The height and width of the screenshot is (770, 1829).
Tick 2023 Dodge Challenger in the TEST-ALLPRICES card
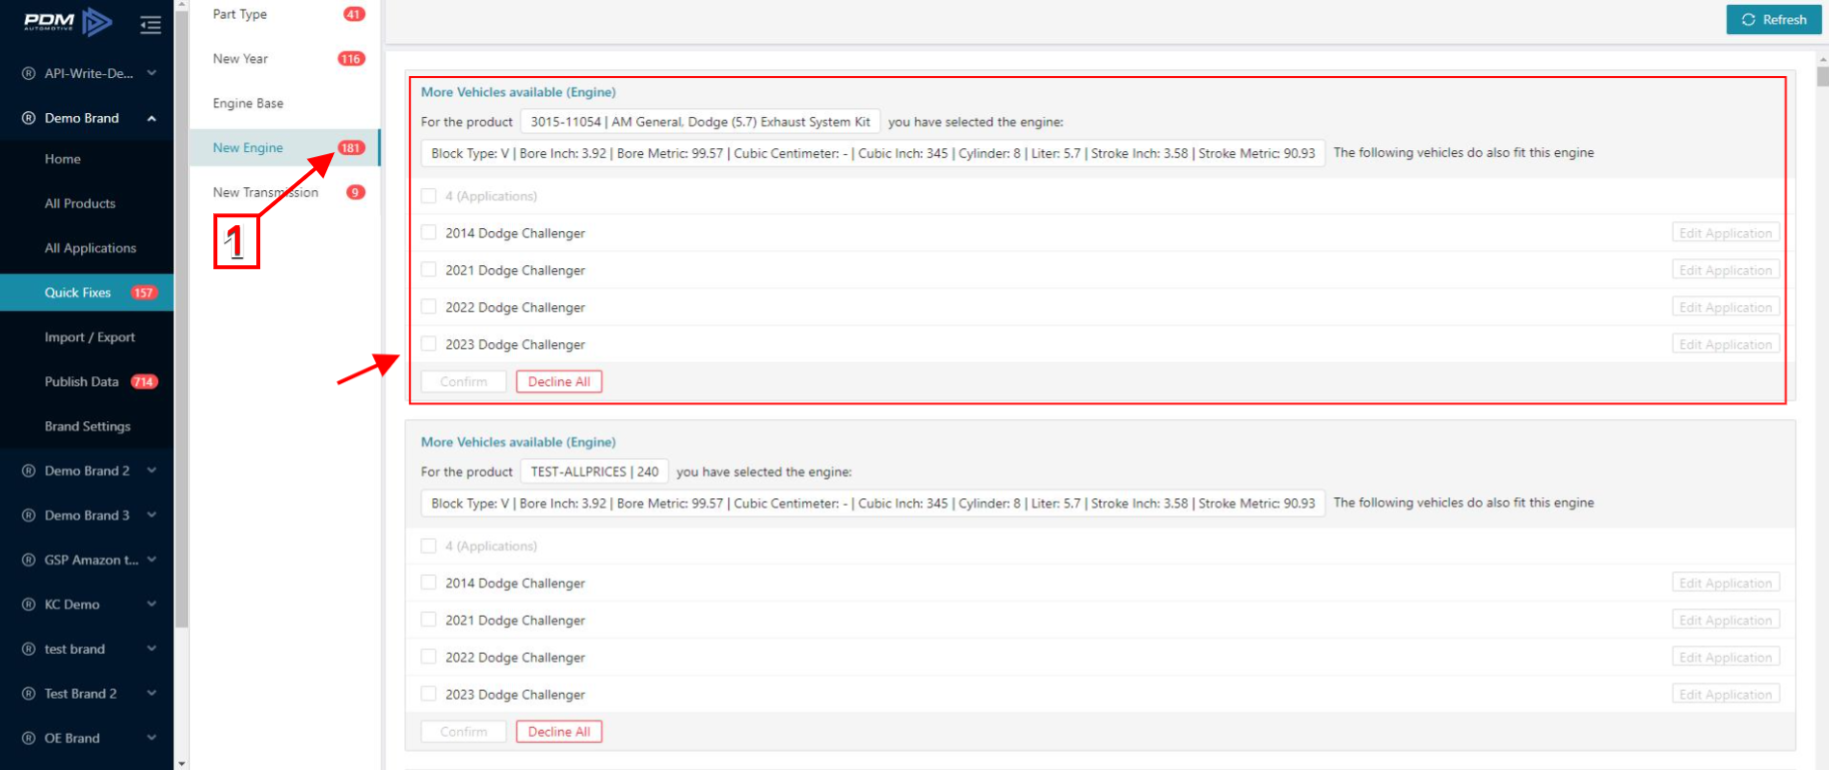click(429, 694)
